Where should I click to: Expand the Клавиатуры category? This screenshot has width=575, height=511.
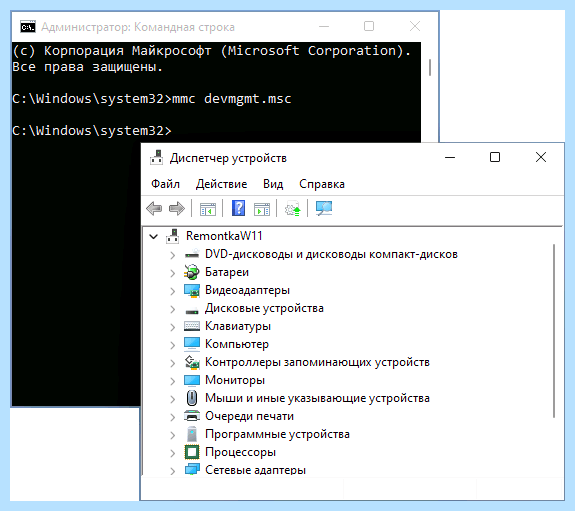(172, 327)
